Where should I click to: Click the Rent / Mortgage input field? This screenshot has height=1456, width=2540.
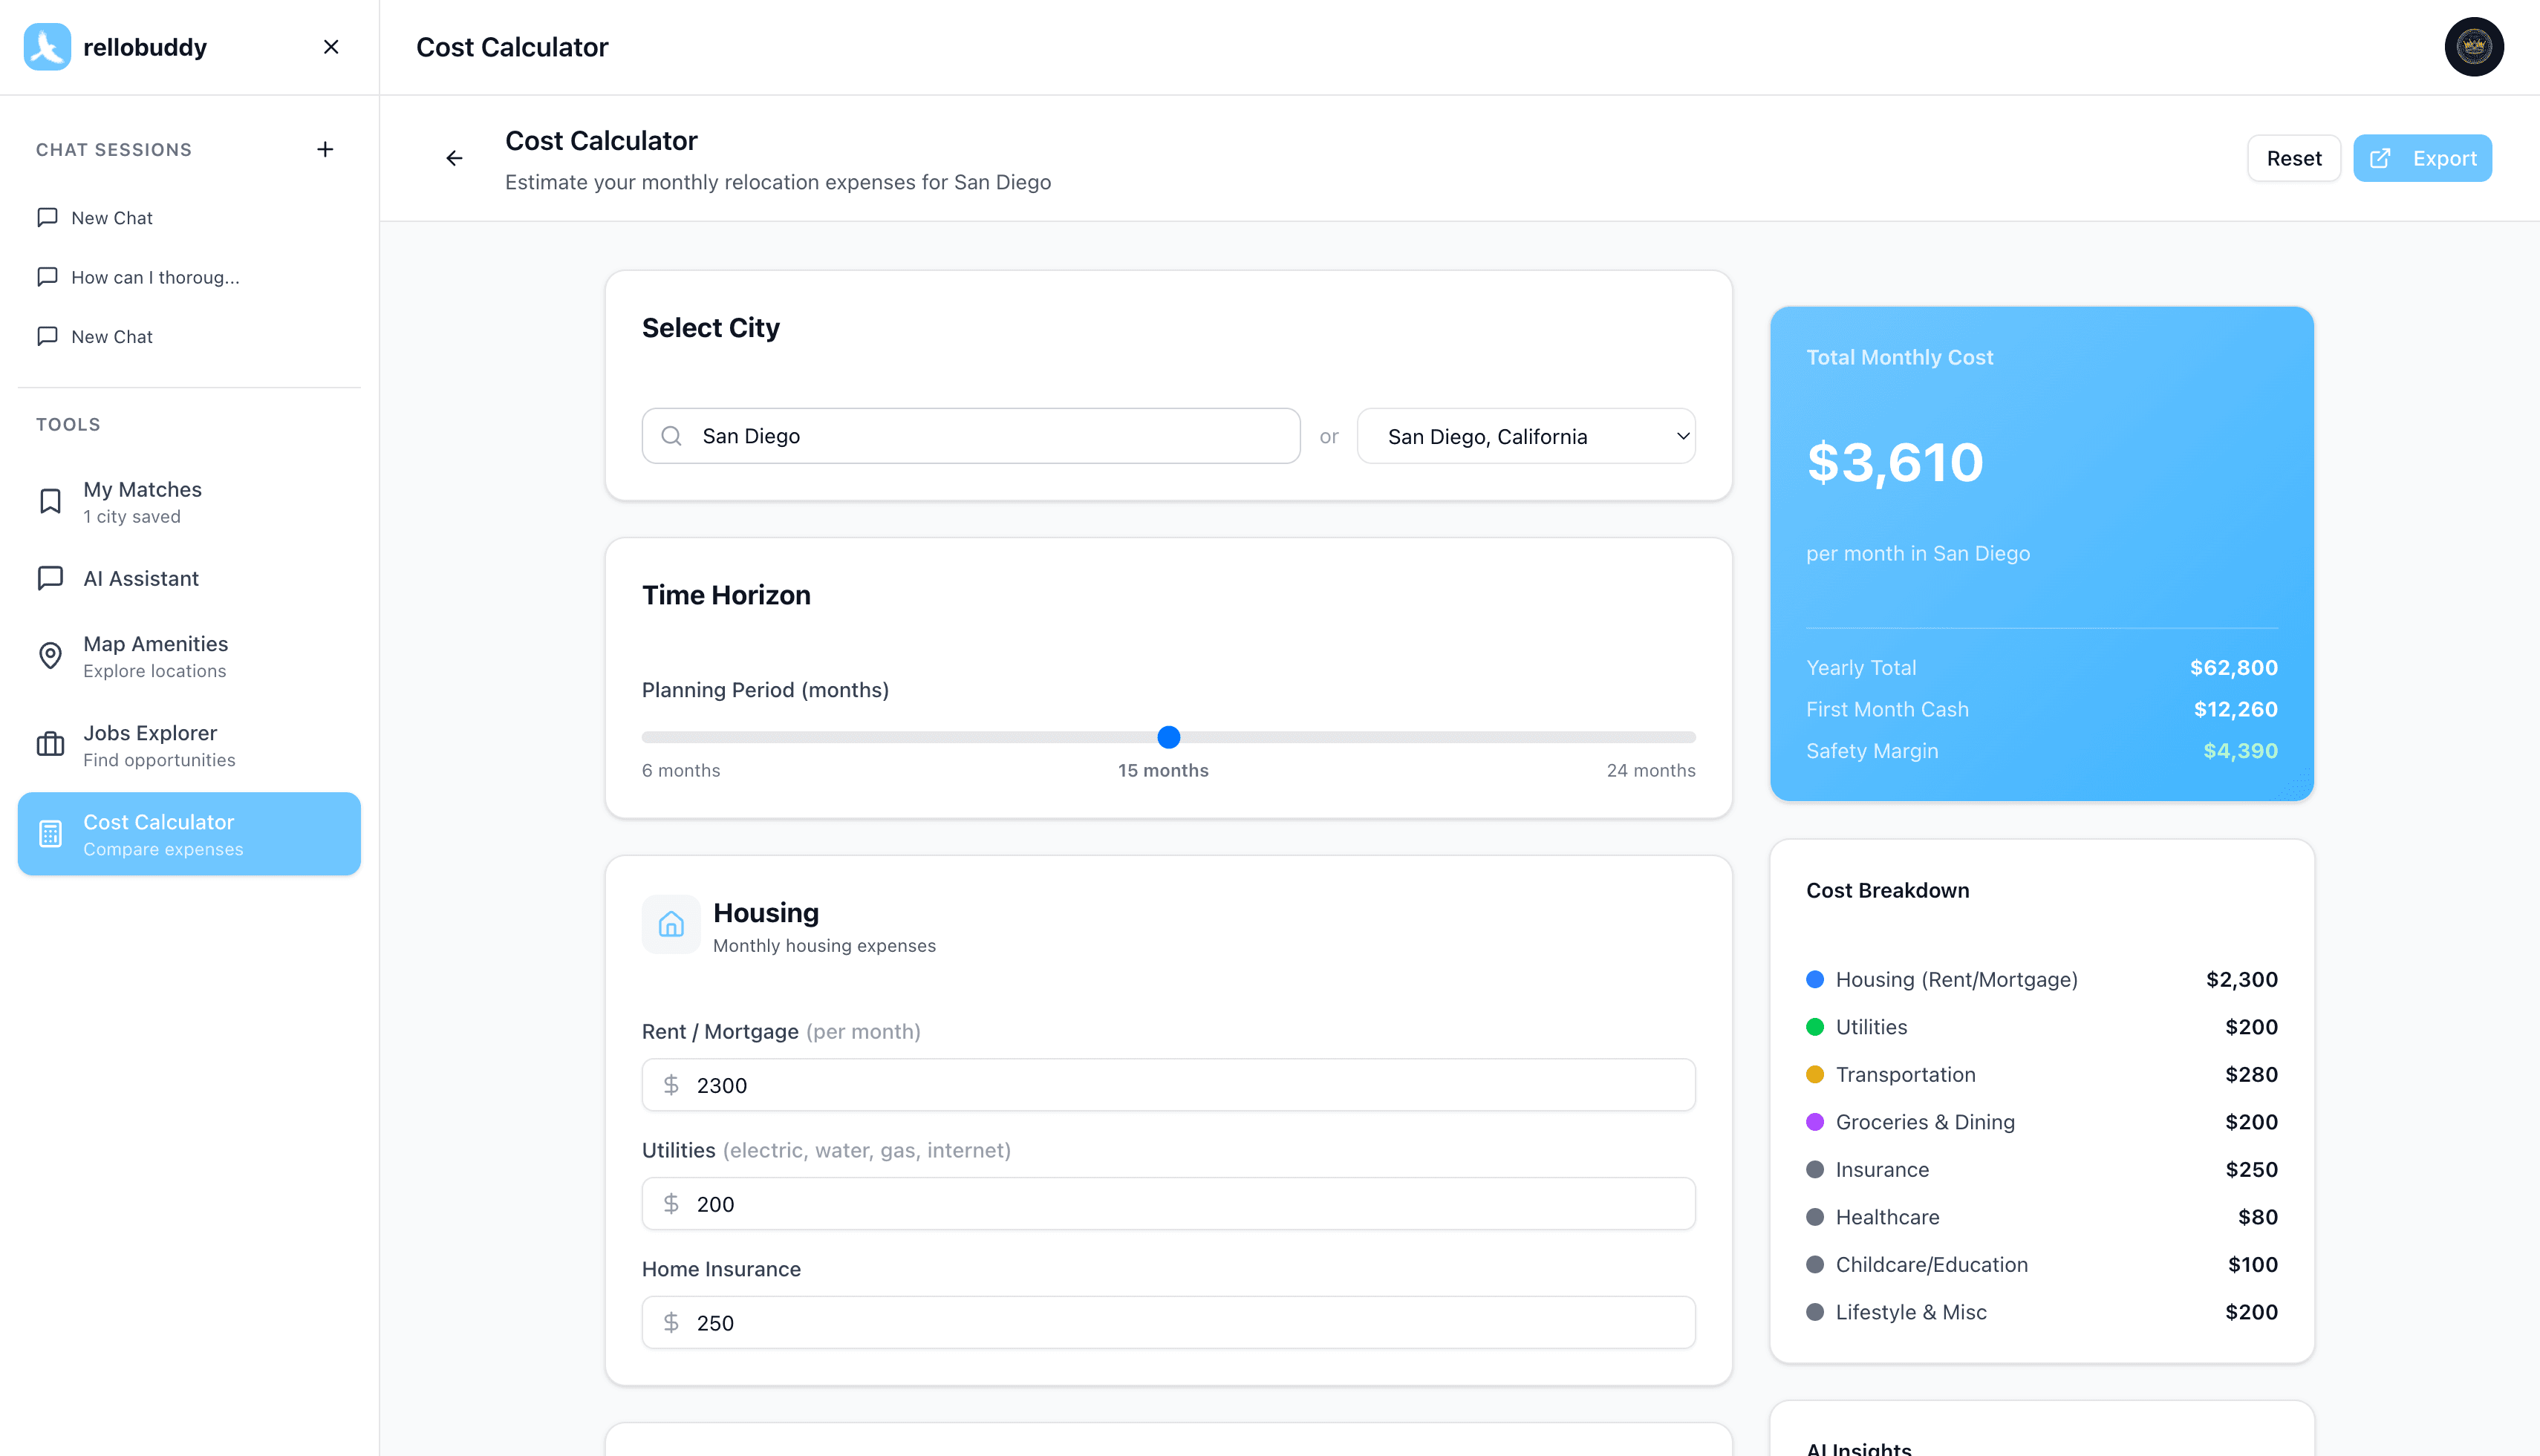pos(1167,1085)
